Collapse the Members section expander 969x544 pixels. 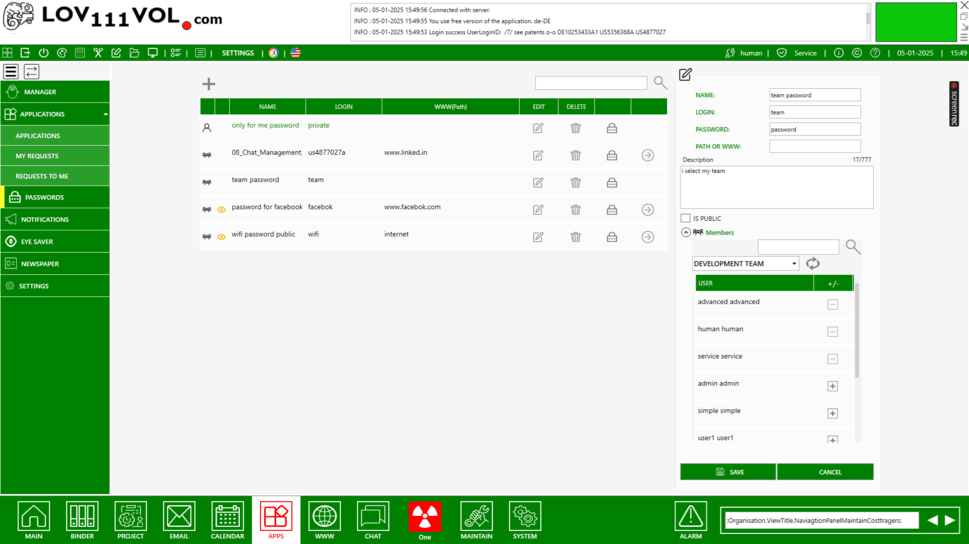(686, 232)
